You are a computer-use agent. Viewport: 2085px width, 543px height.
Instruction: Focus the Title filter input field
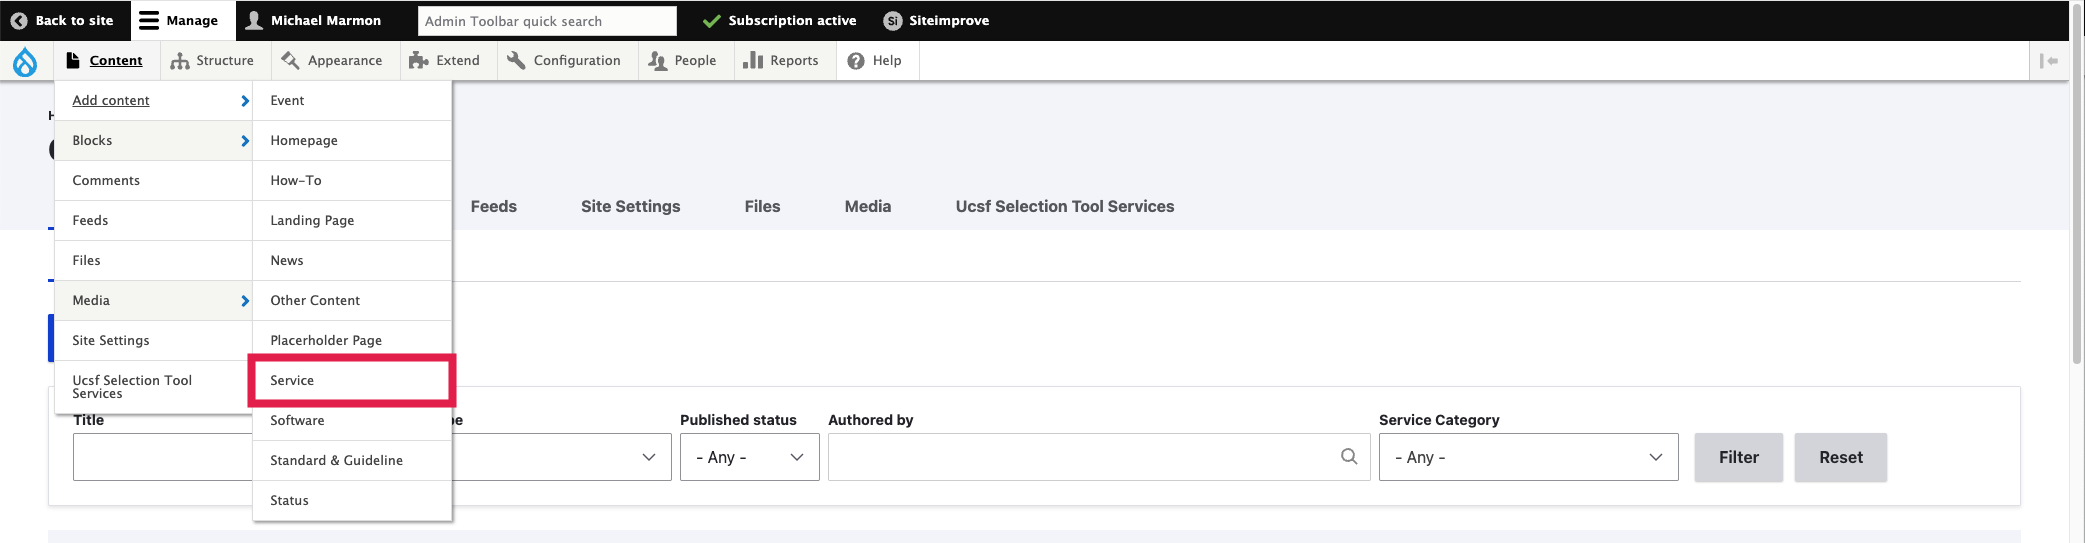pos(162,457)
